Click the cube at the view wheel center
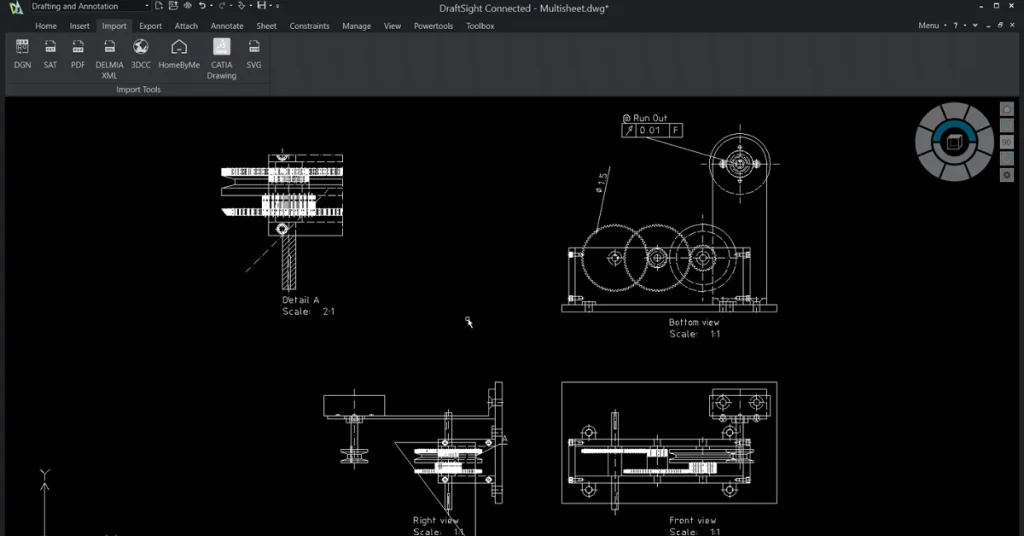 click(x=954, y=141)
